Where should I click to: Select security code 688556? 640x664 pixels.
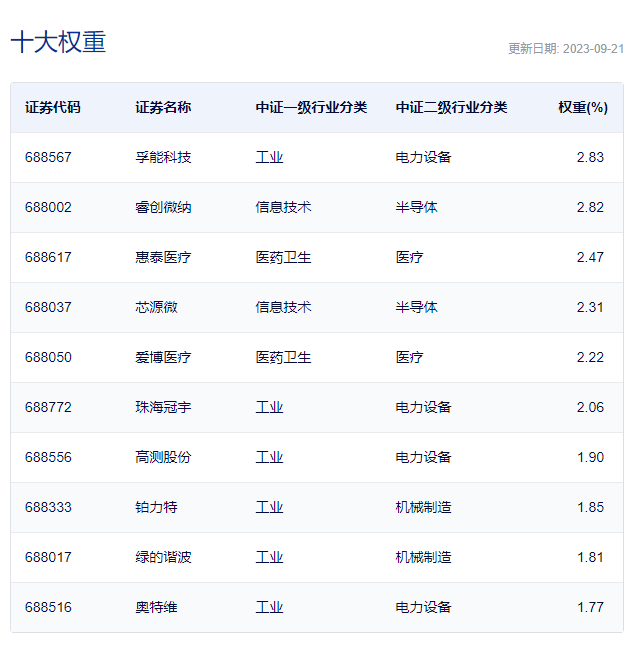point(48,457)
